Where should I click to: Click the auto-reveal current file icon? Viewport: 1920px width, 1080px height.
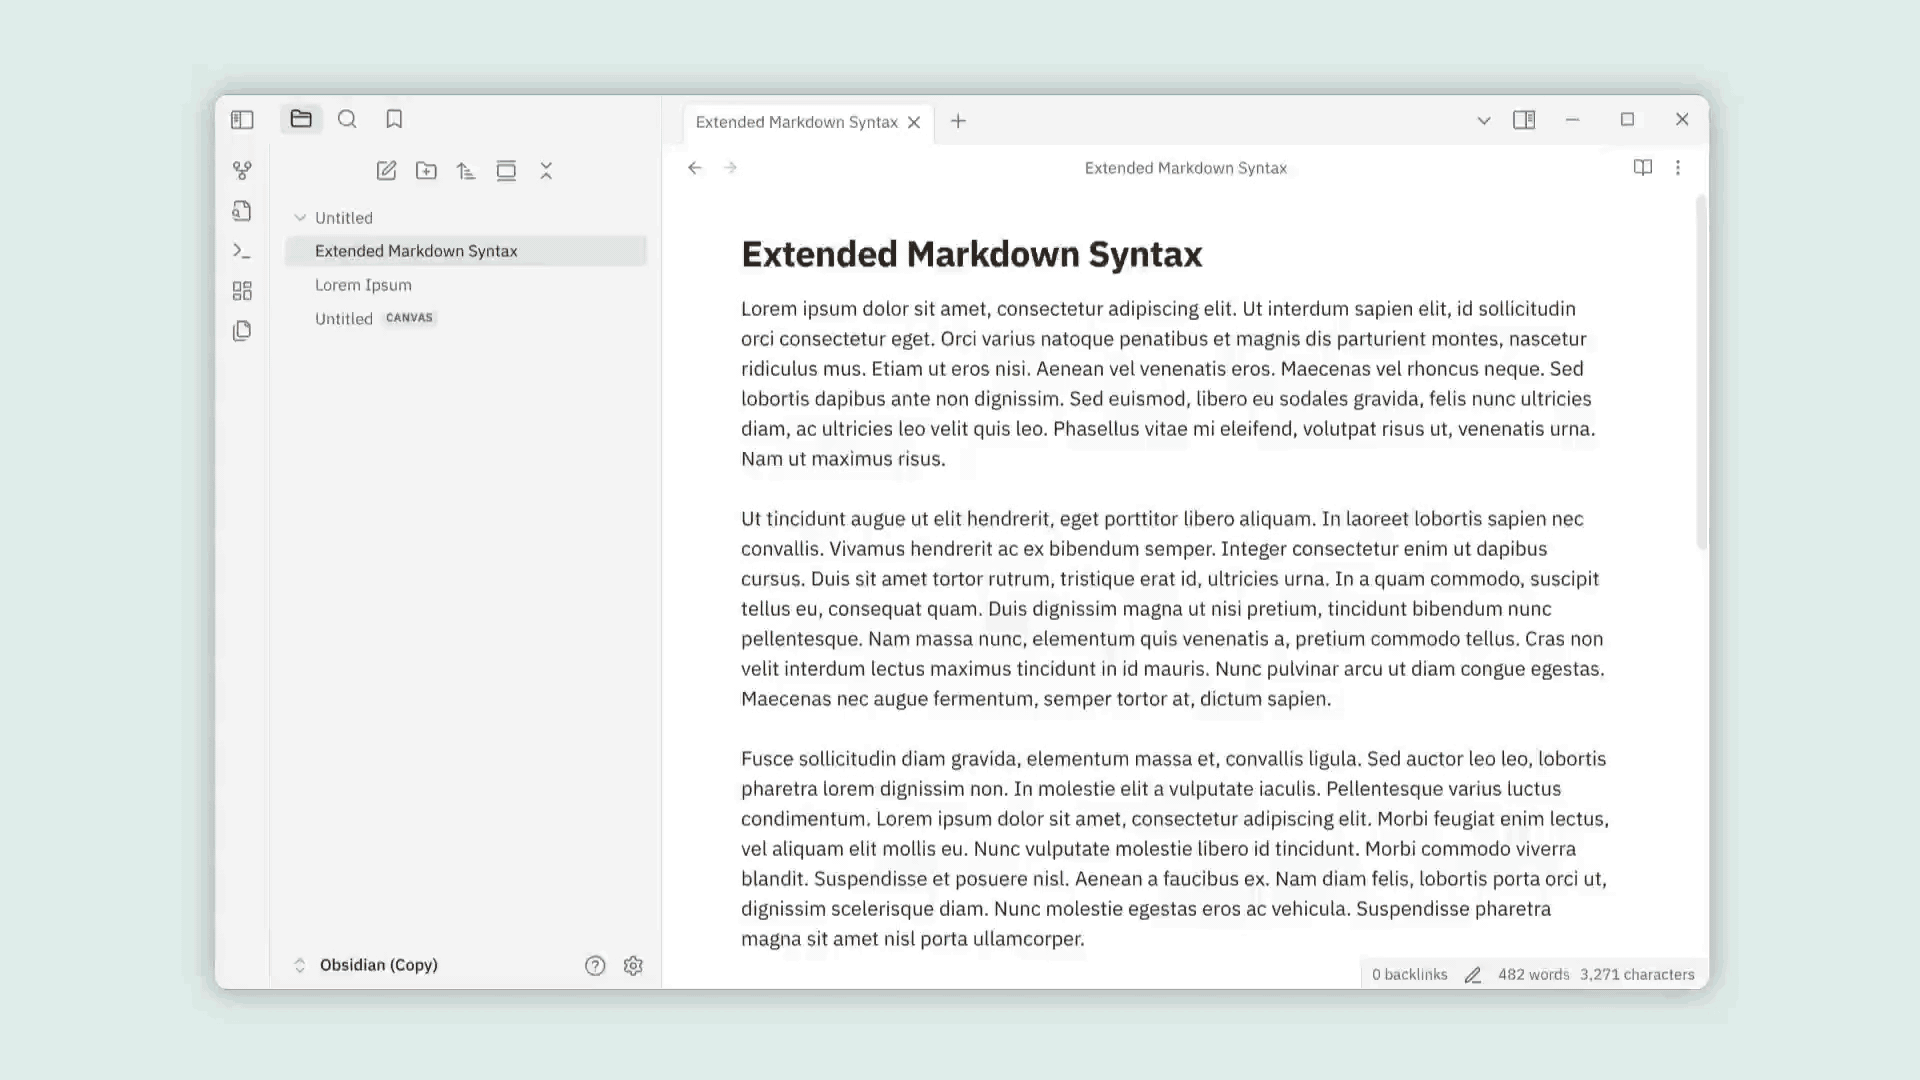click(x=506, y=171)
